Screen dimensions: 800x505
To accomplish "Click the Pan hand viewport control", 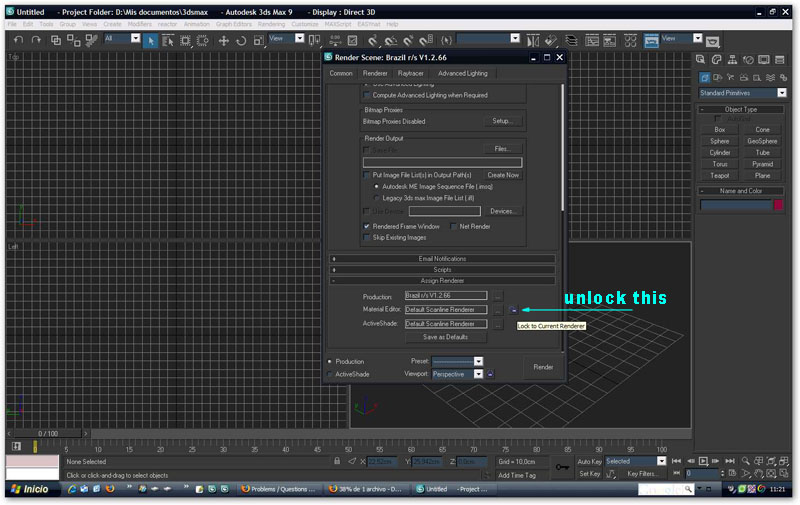I will [759, 474].
